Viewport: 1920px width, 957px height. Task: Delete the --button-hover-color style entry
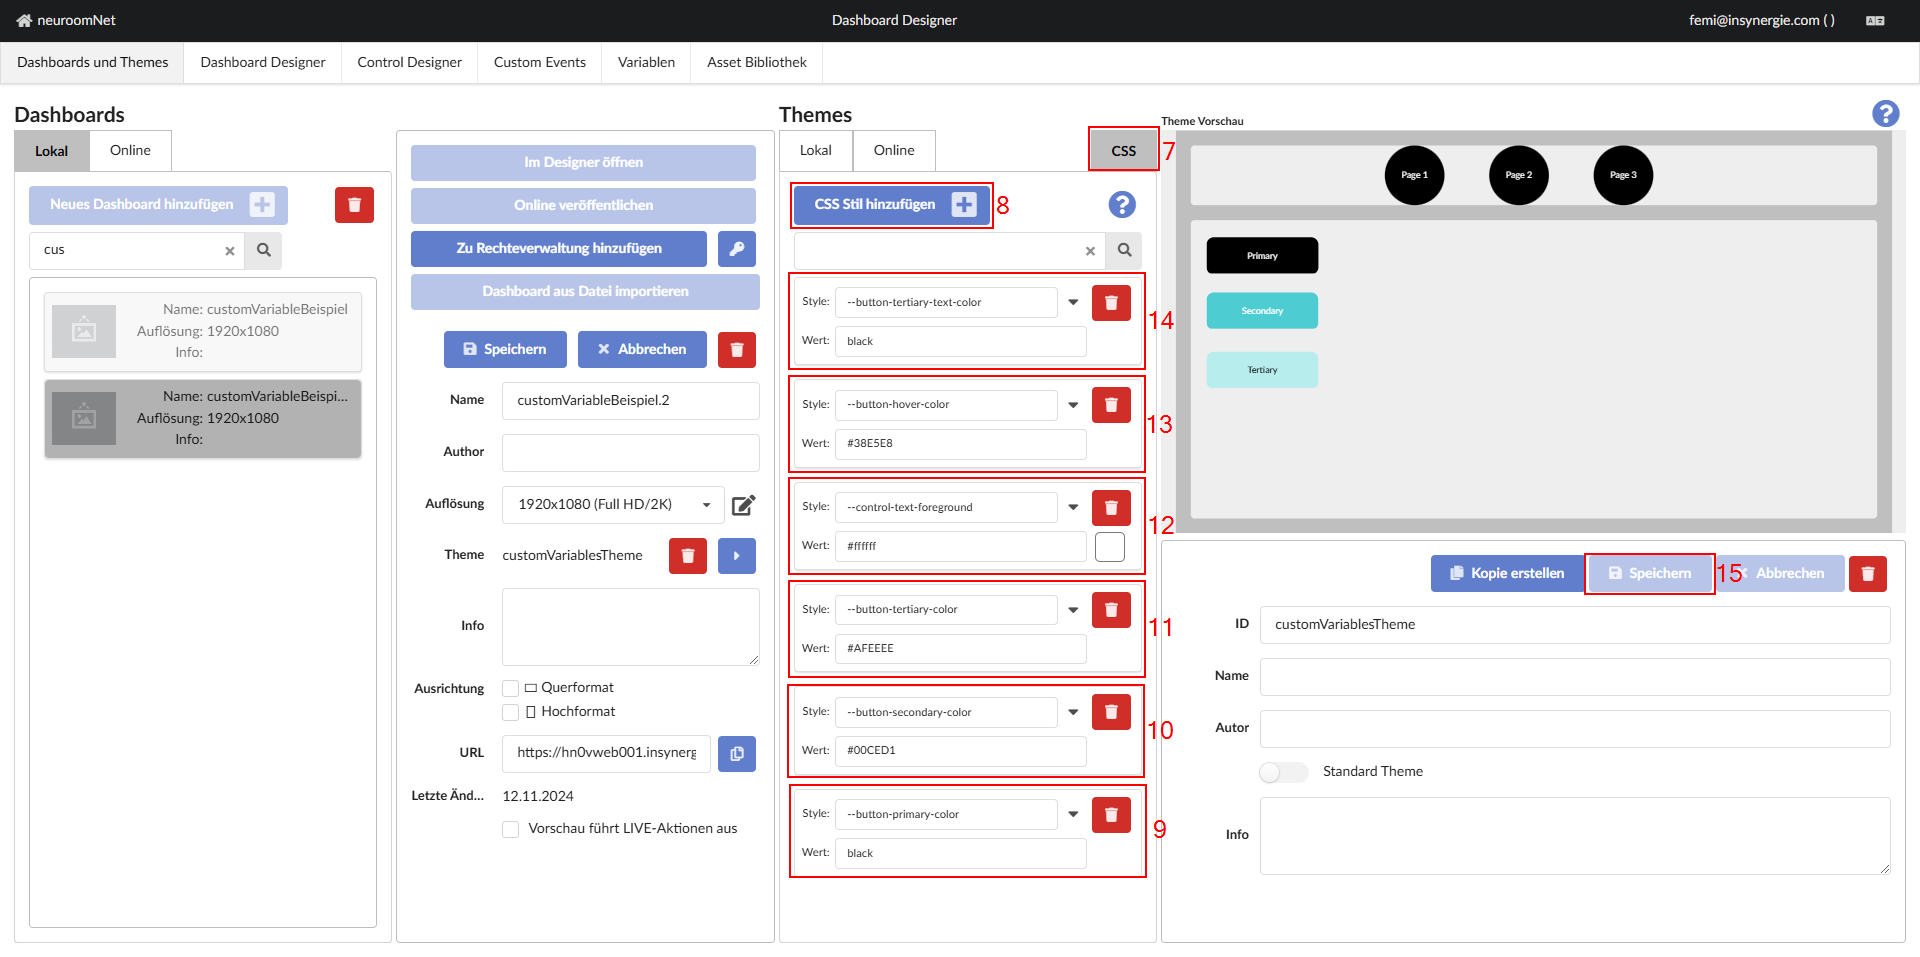[x=1110, y=405]
